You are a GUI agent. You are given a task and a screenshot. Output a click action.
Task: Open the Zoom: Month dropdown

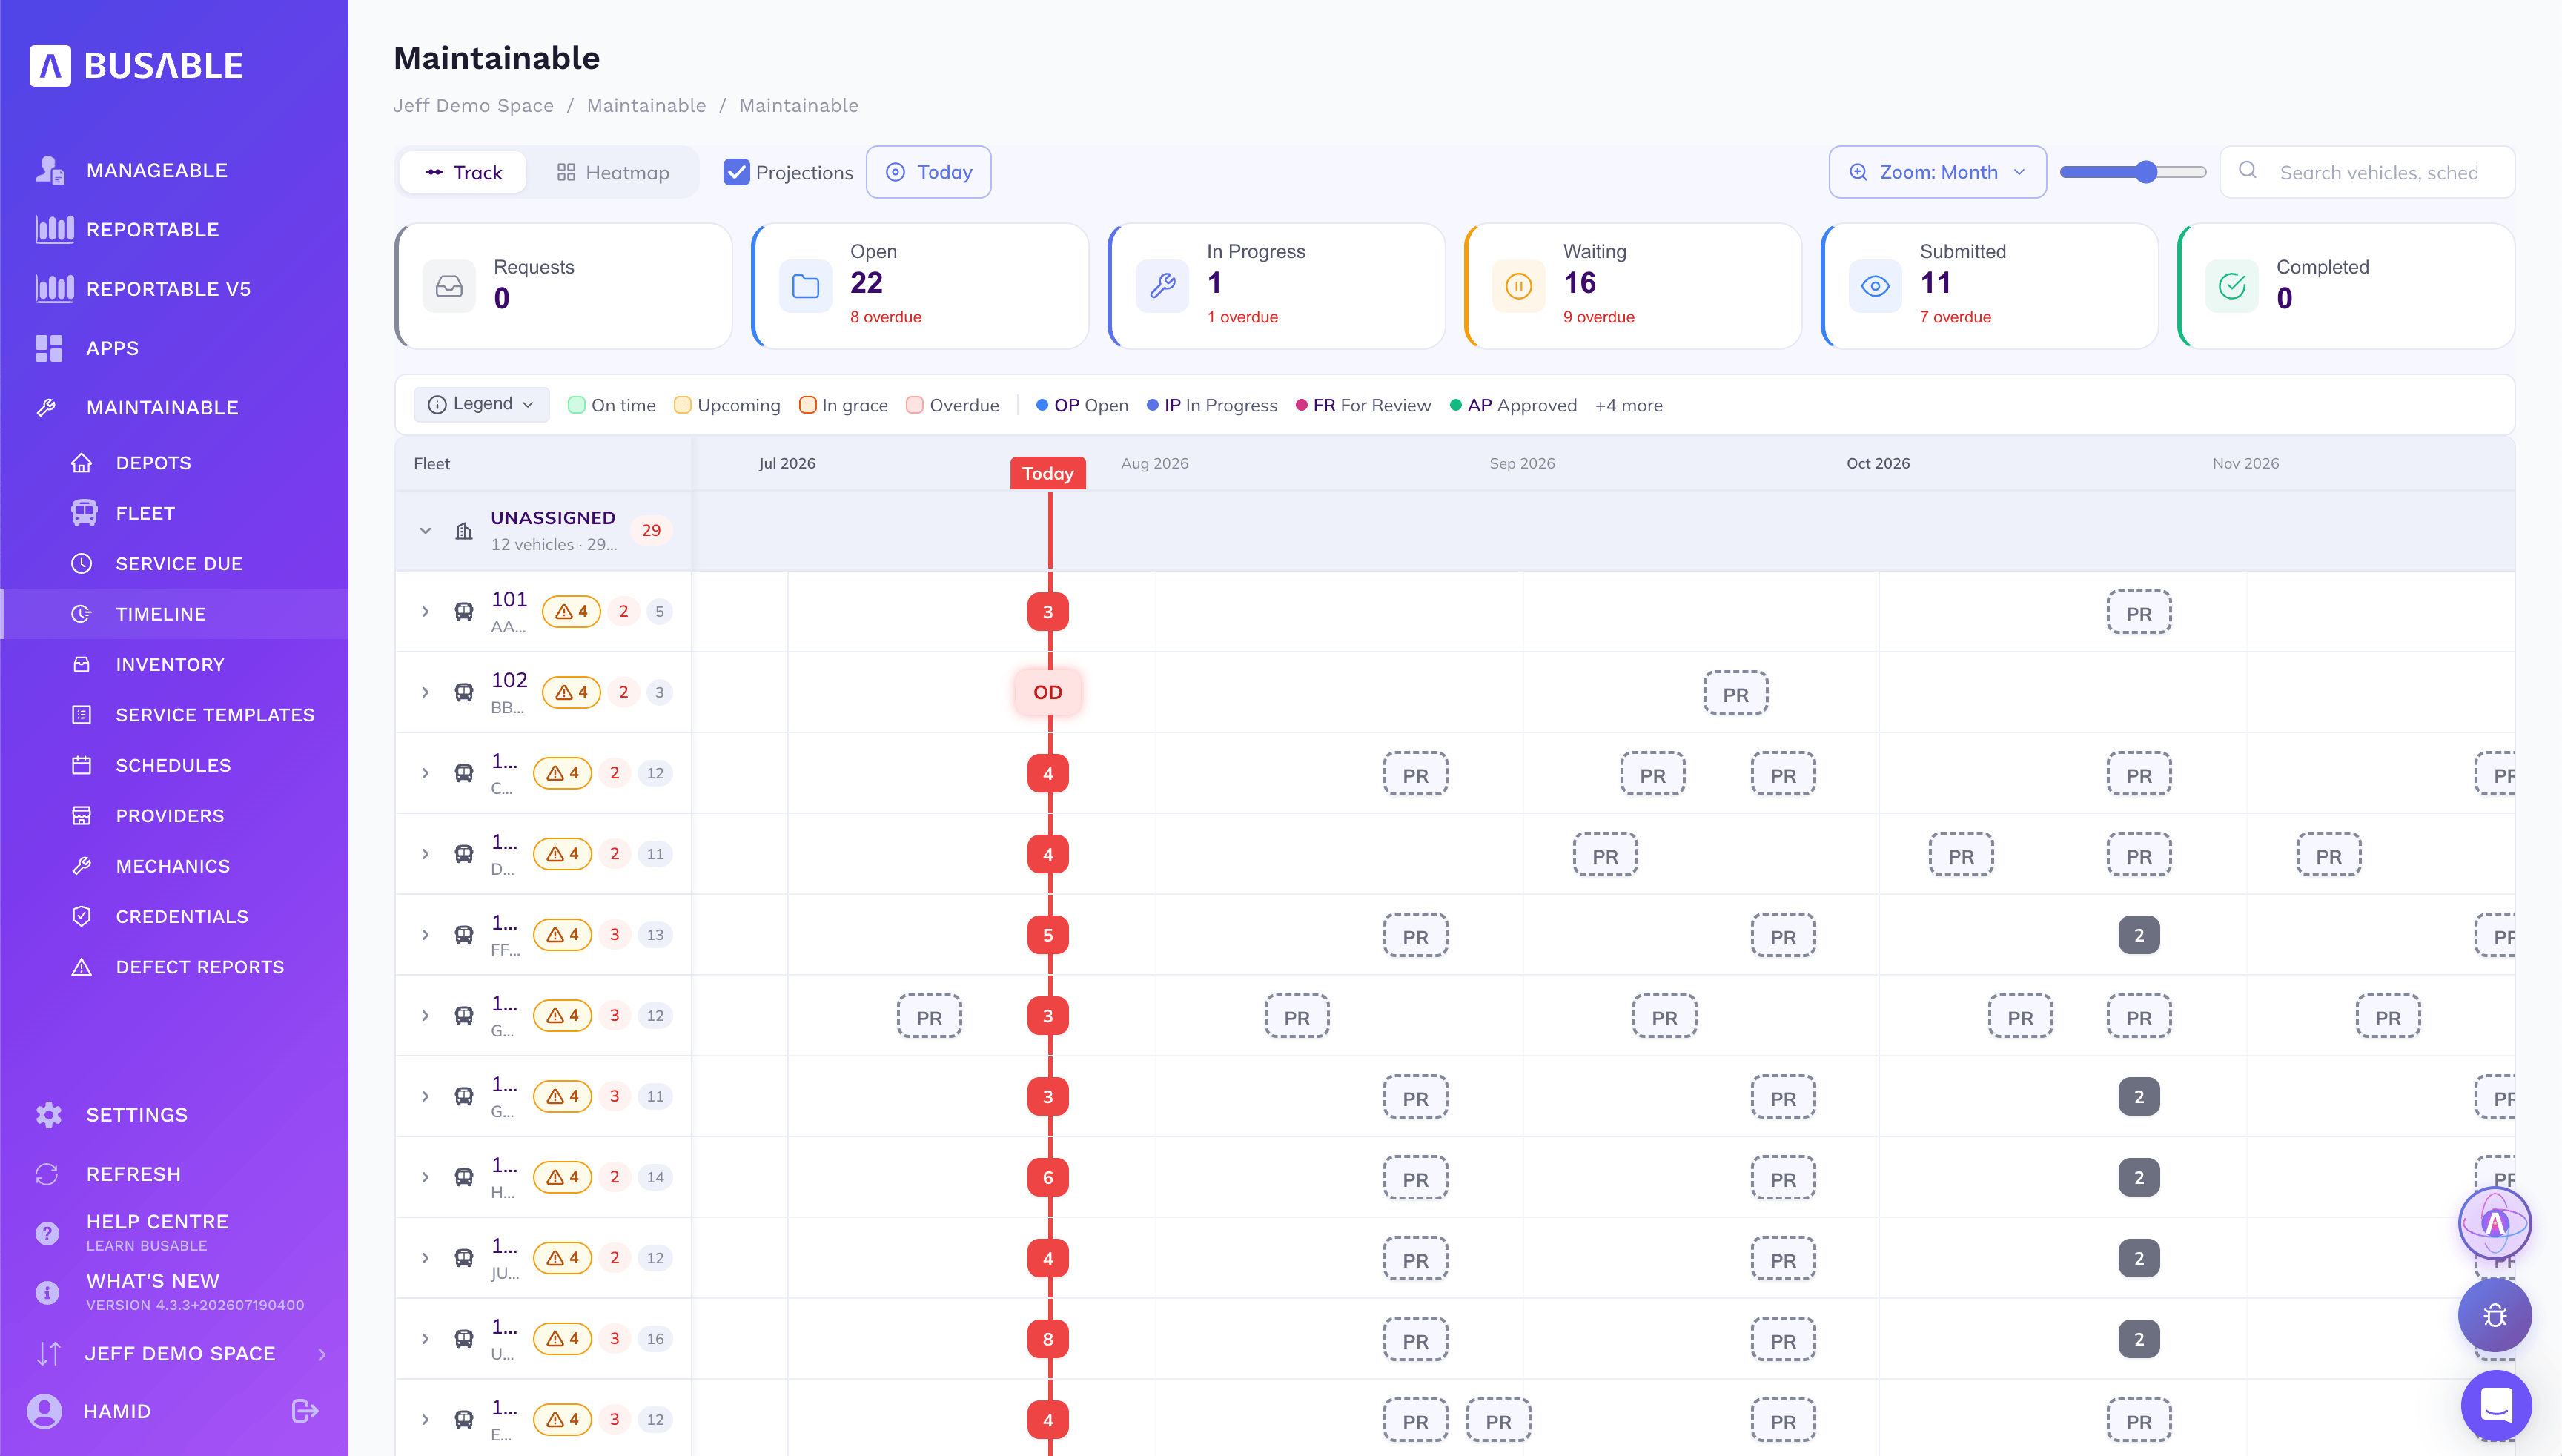tap(1937, 172)
